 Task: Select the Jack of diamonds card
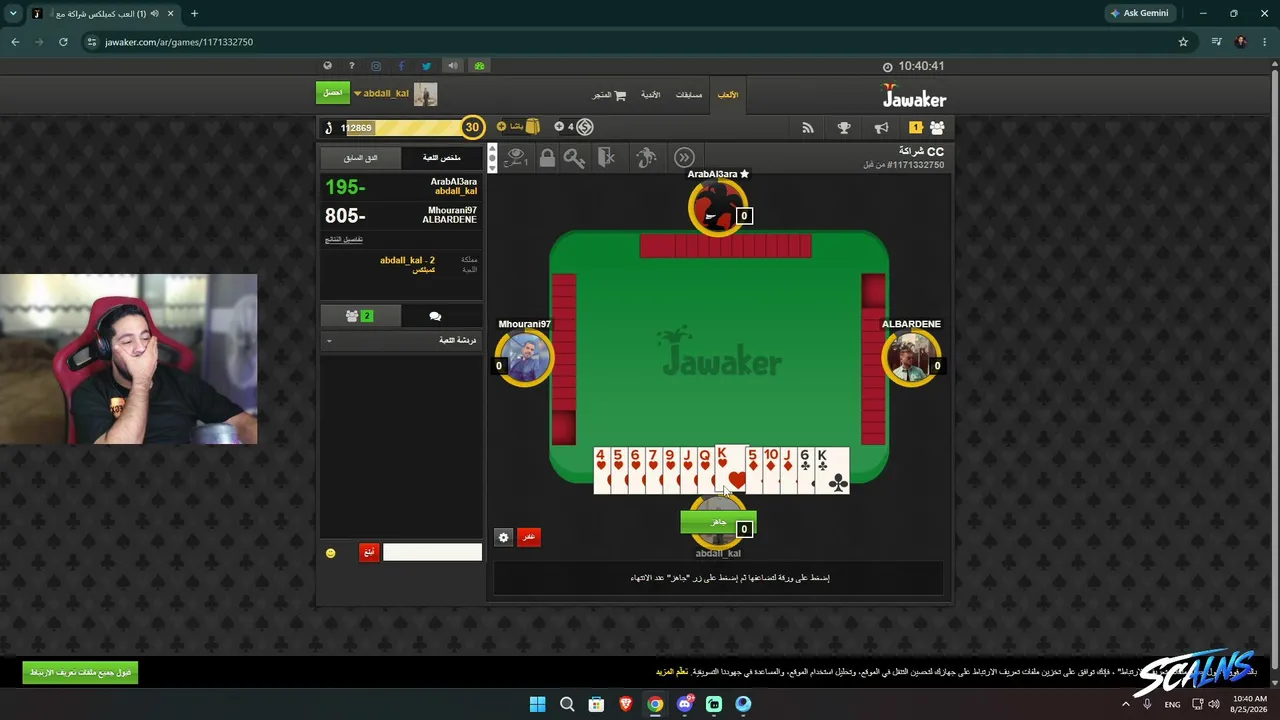(x=789, y=470)
